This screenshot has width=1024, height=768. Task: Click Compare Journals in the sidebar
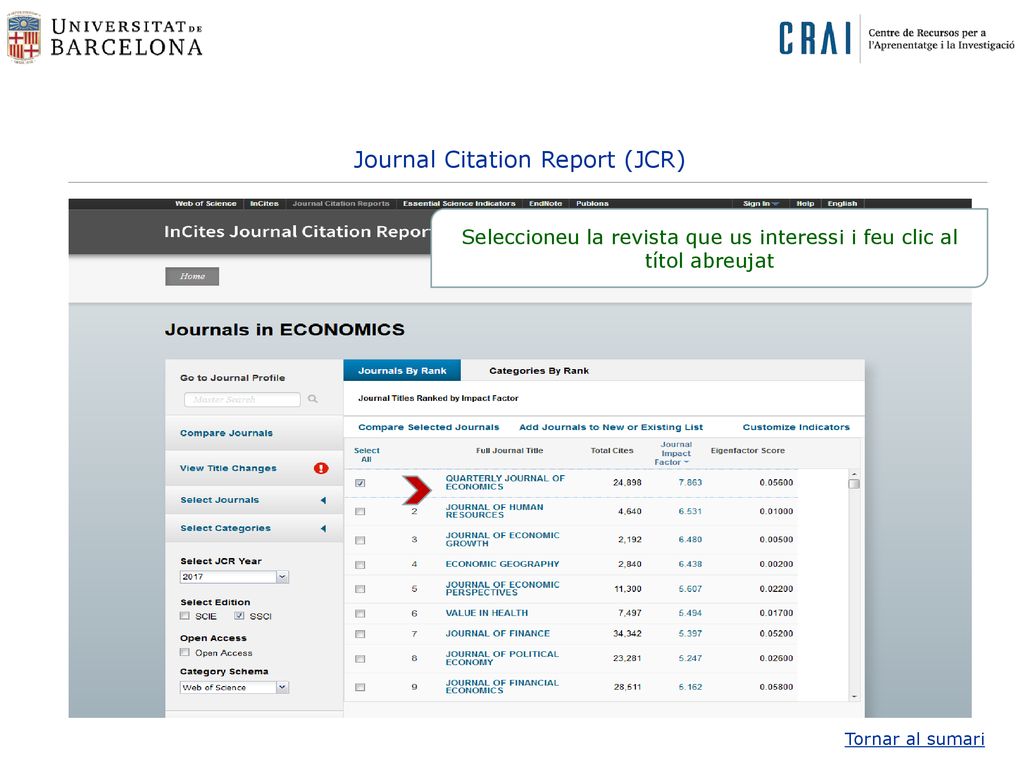click(x=227, y=433)
